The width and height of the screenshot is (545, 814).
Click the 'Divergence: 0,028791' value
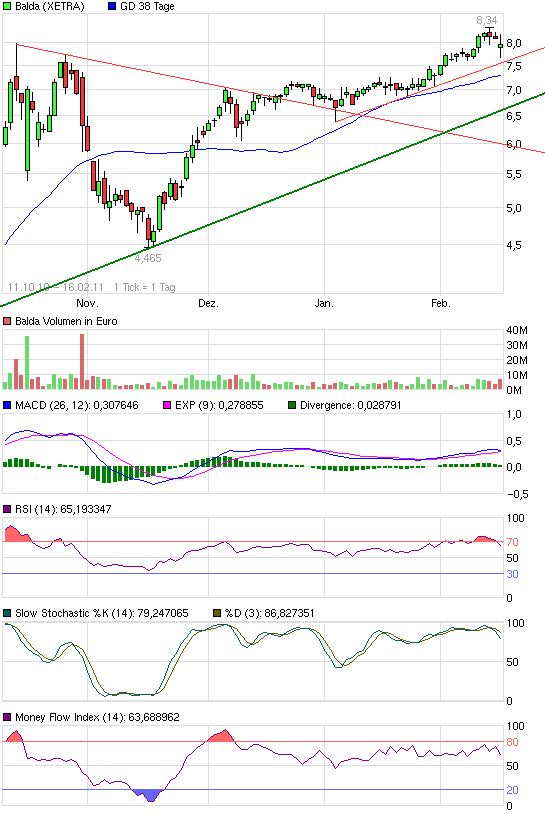pos(350,405)
